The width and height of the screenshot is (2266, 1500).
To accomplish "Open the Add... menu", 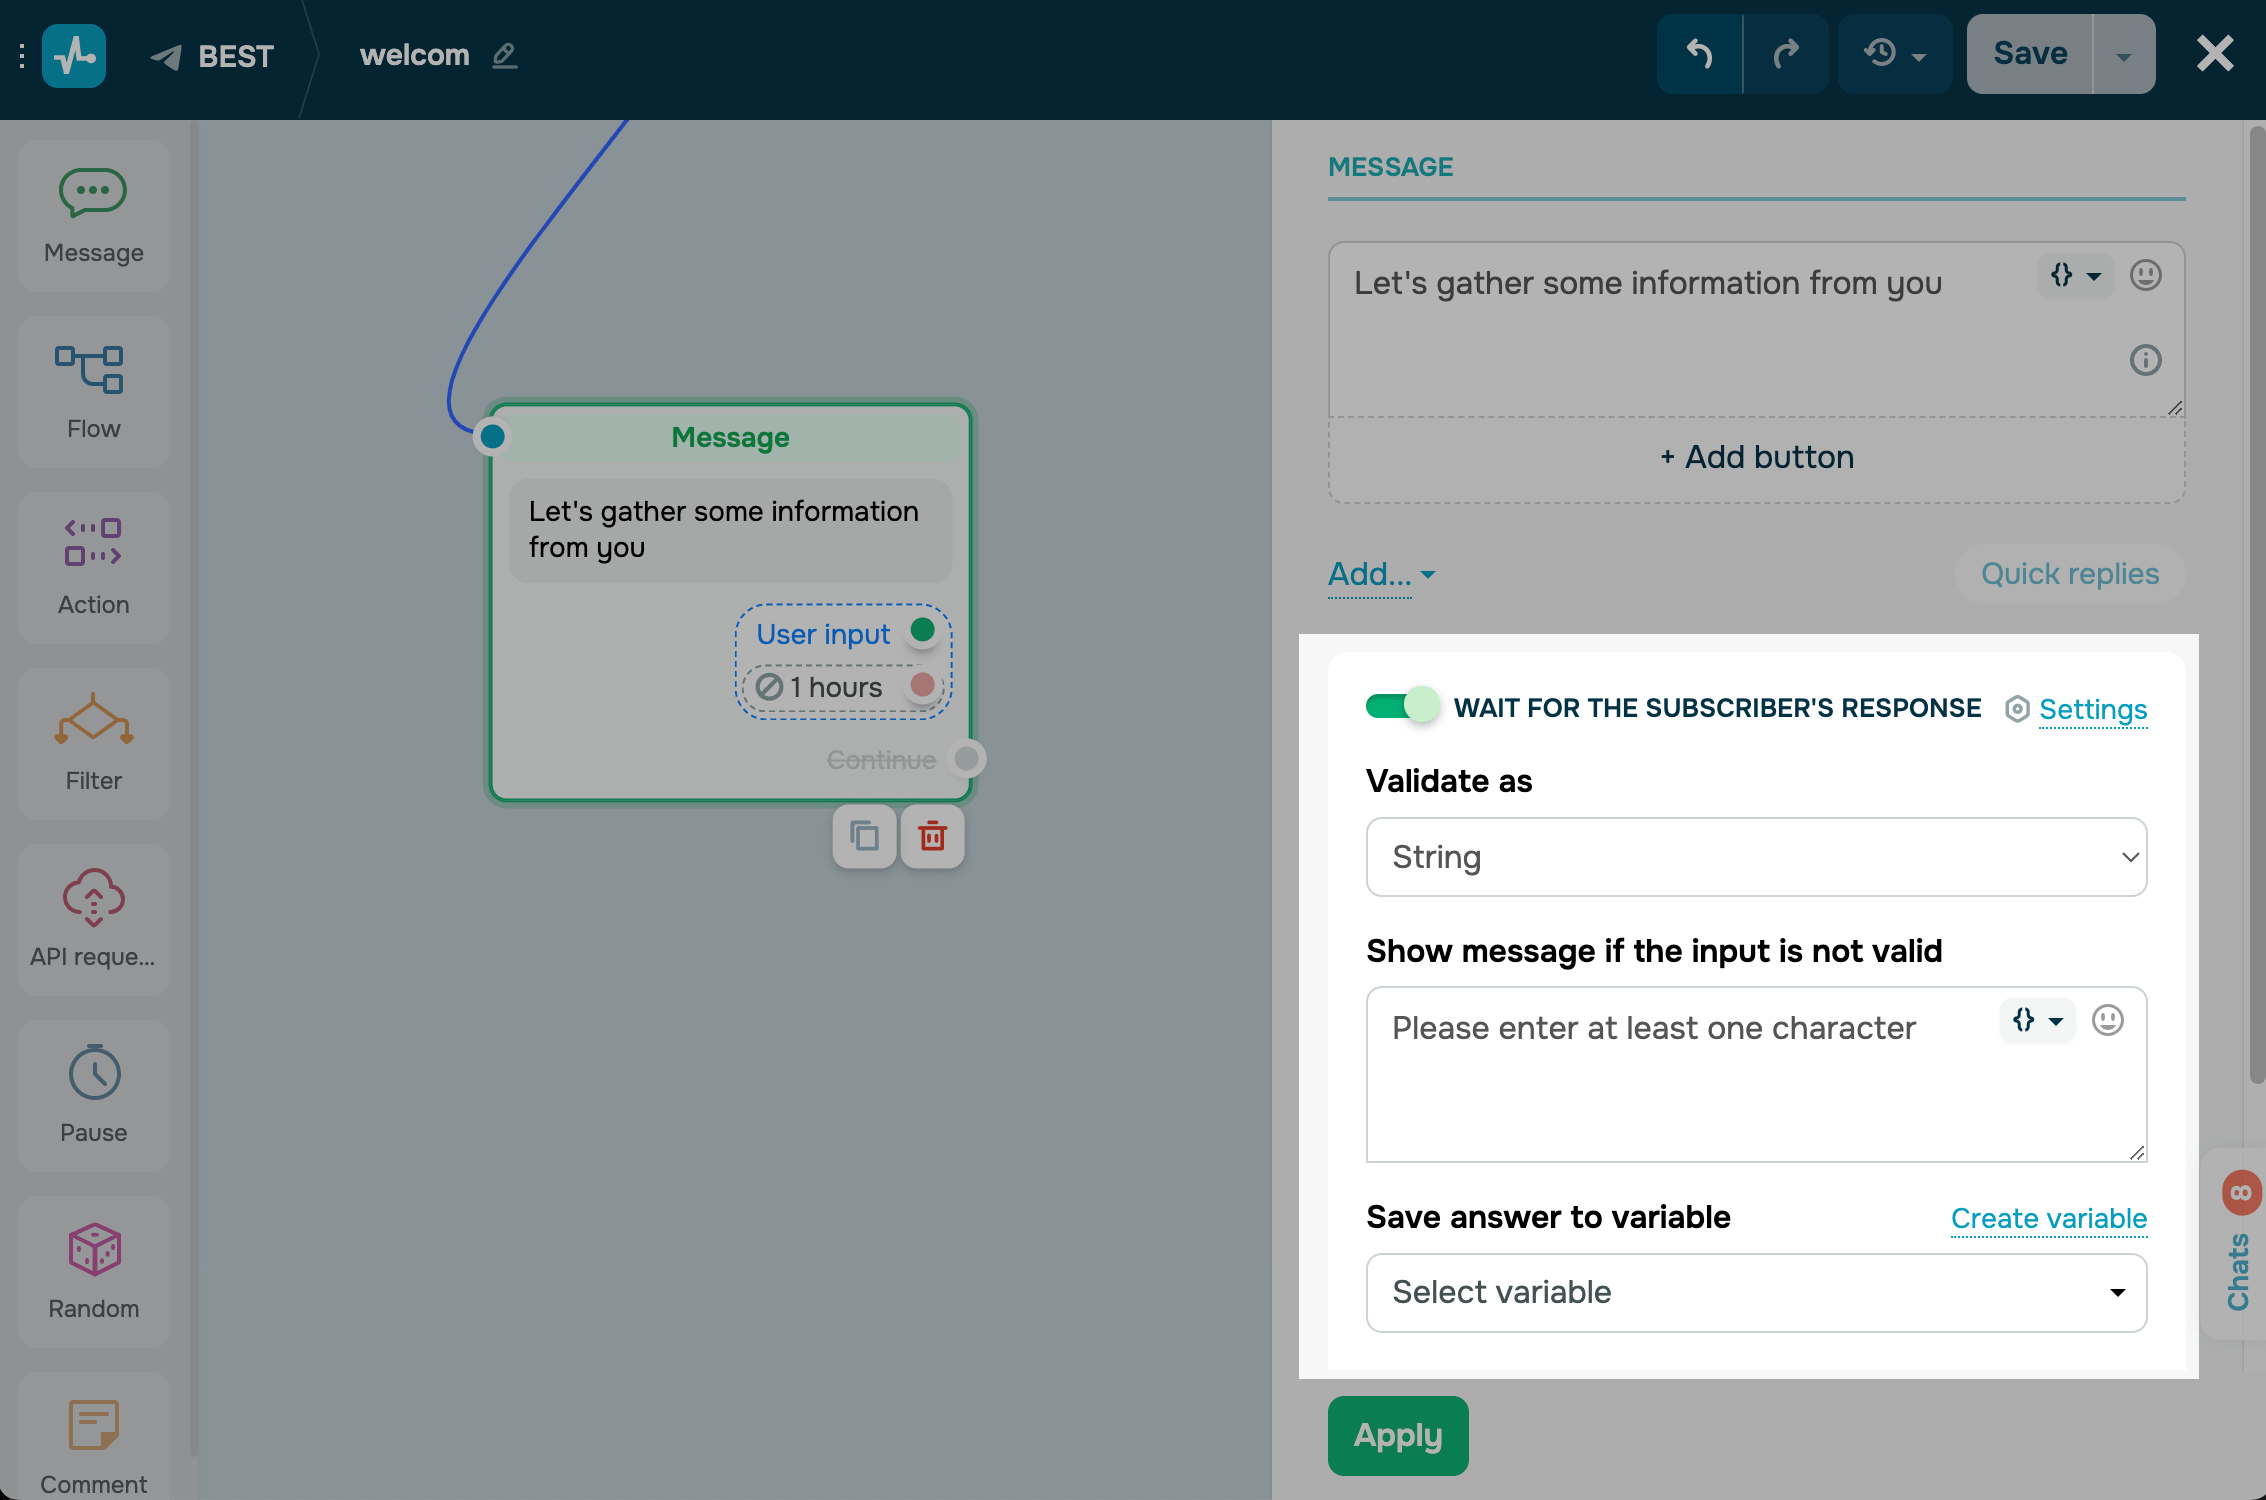I will point(1380,574).
